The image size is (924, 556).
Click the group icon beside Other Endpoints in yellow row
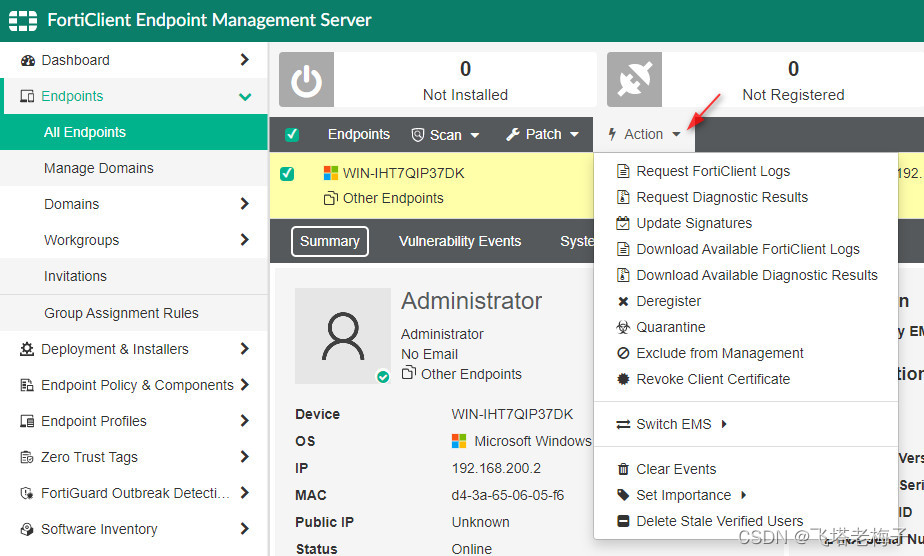(x=331, y=198)
